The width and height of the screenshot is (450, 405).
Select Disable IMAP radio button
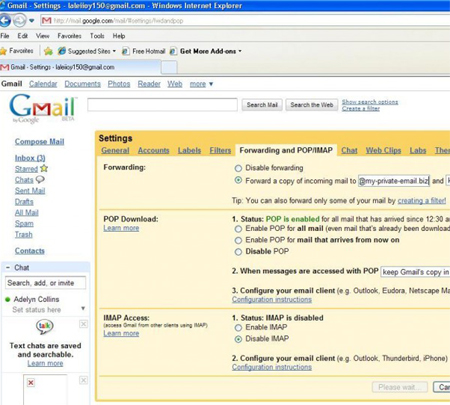pos(238,339)
